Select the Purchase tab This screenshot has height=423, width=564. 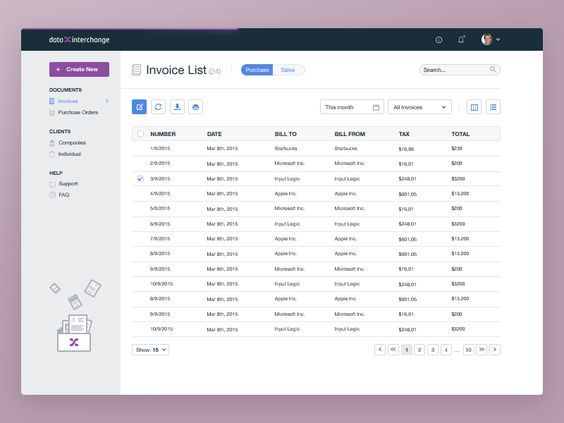[257, 70]
